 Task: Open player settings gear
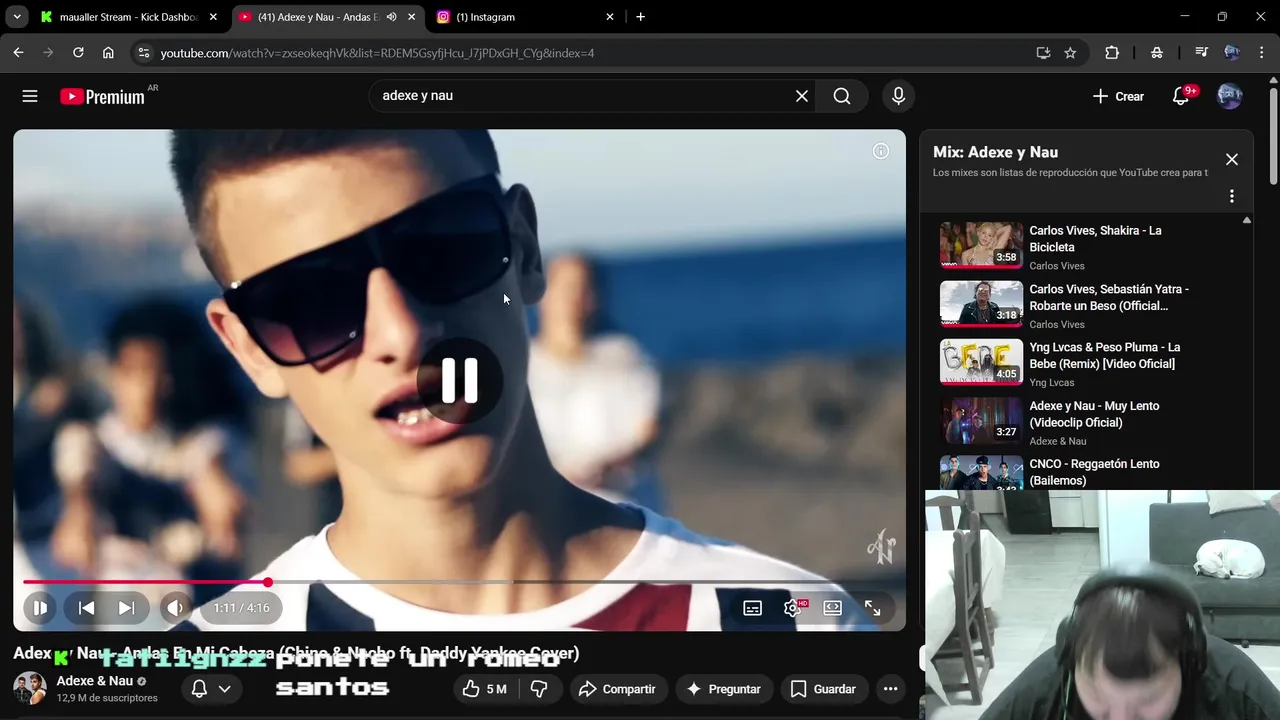coord(793,608)
